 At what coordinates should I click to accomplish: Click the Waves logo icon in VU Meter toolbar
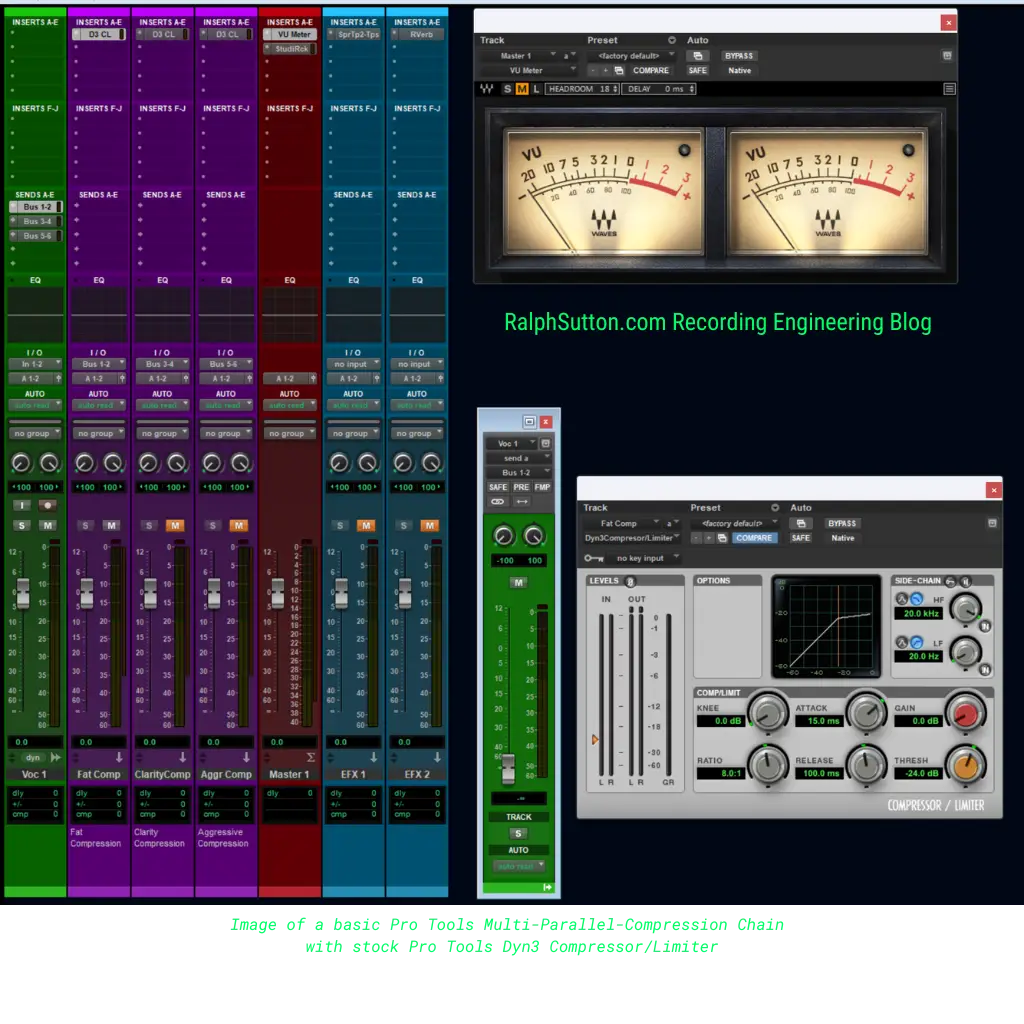[x=487, y=89]
